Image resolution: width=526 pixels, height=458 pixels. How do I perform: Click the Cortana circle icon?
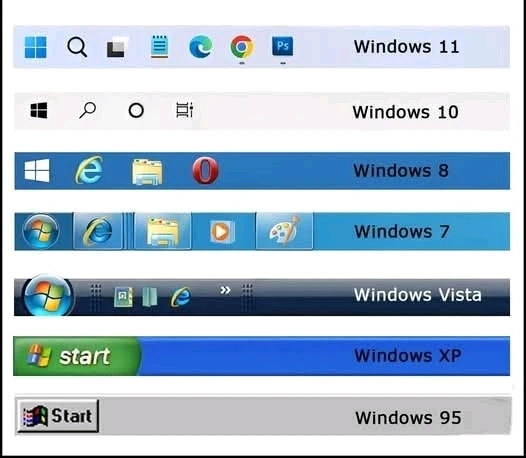tap(136, 110)
